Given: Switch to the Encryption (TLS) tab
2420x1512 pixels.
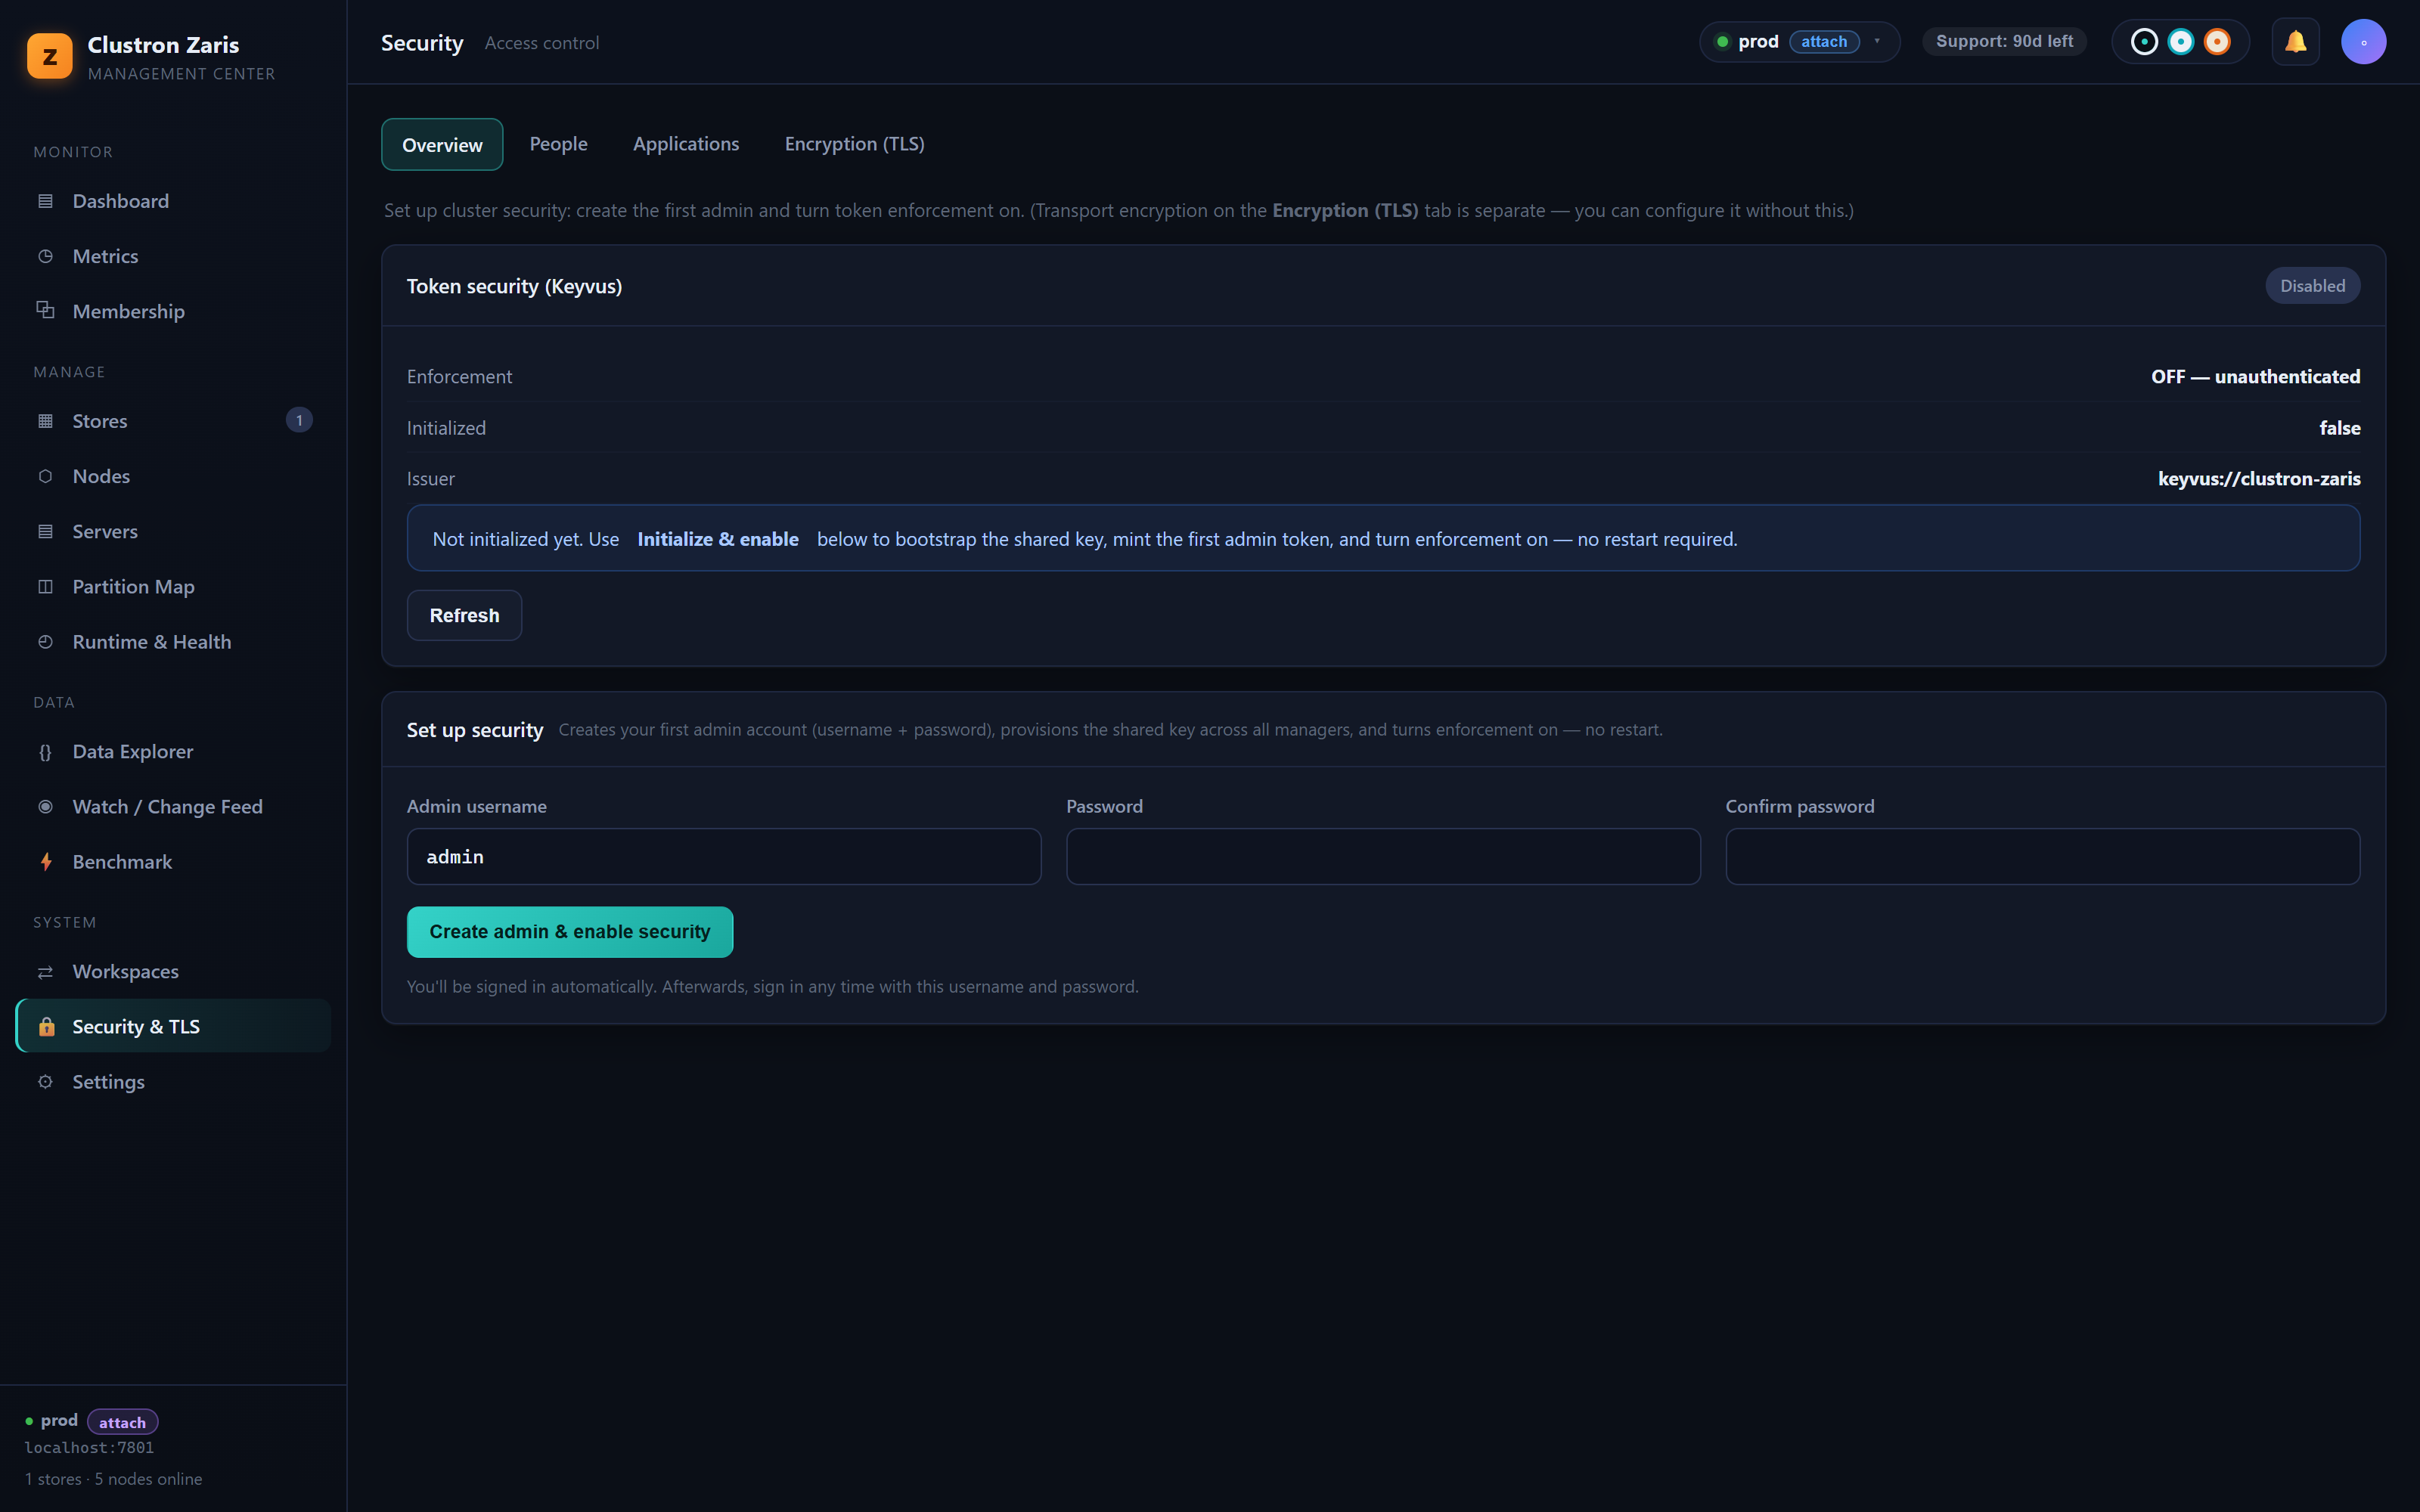Looking at the screenshot, I should click(854, 144).
